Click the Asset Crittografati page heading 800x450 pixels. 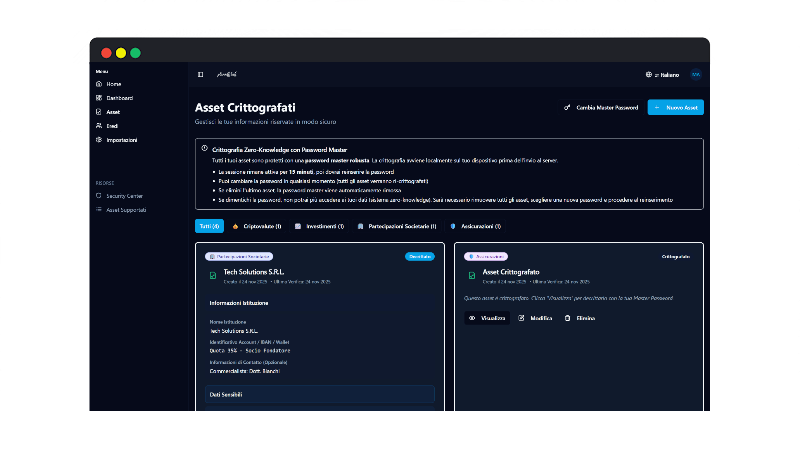(245, 108)
